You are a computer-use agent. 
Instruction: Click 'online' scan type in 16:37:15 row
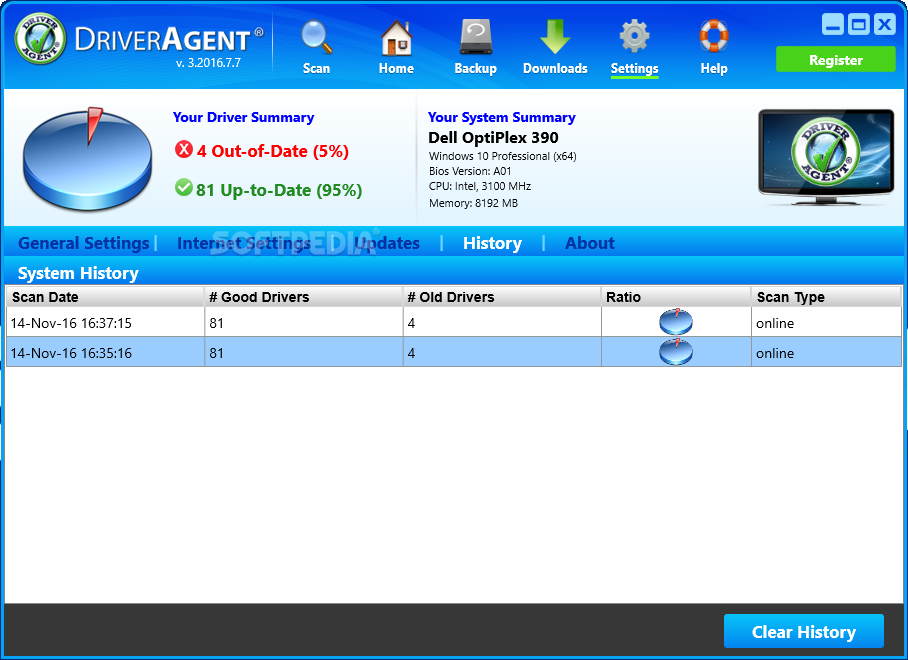click(x=775, y=324)
